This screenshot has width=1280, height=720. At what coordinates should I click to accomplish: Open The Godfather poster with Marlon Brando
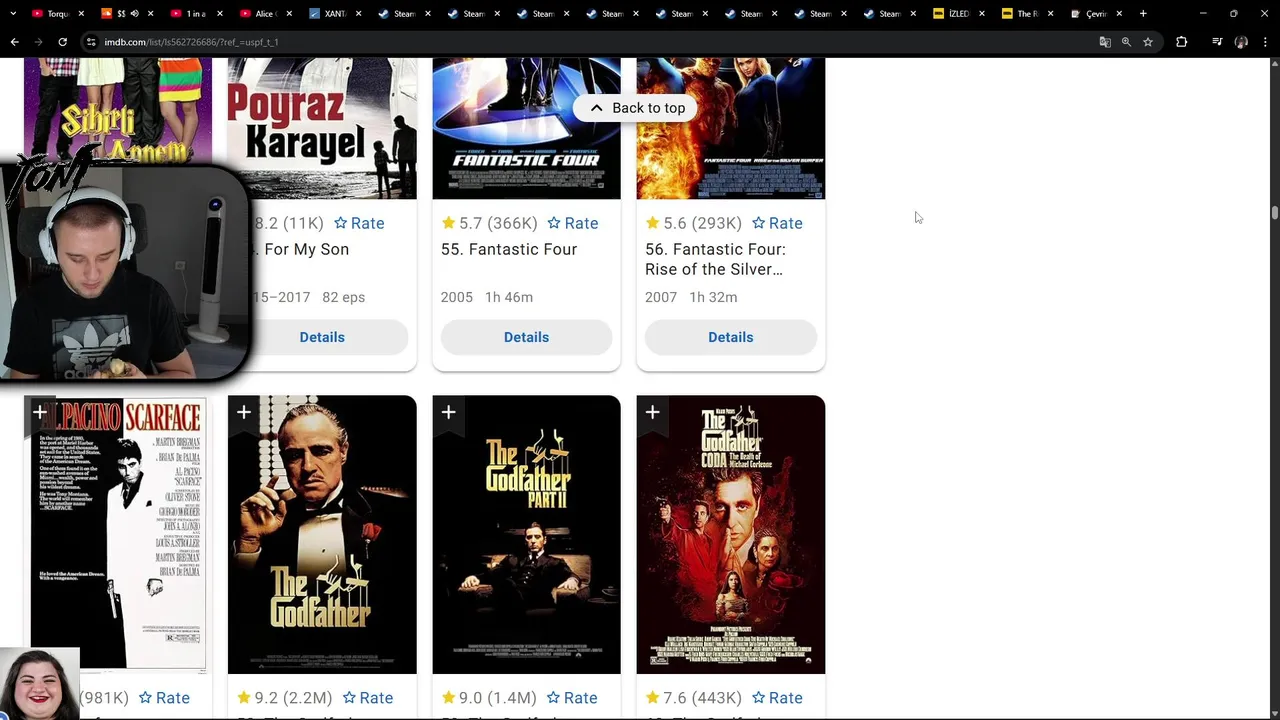pos(322,534)
